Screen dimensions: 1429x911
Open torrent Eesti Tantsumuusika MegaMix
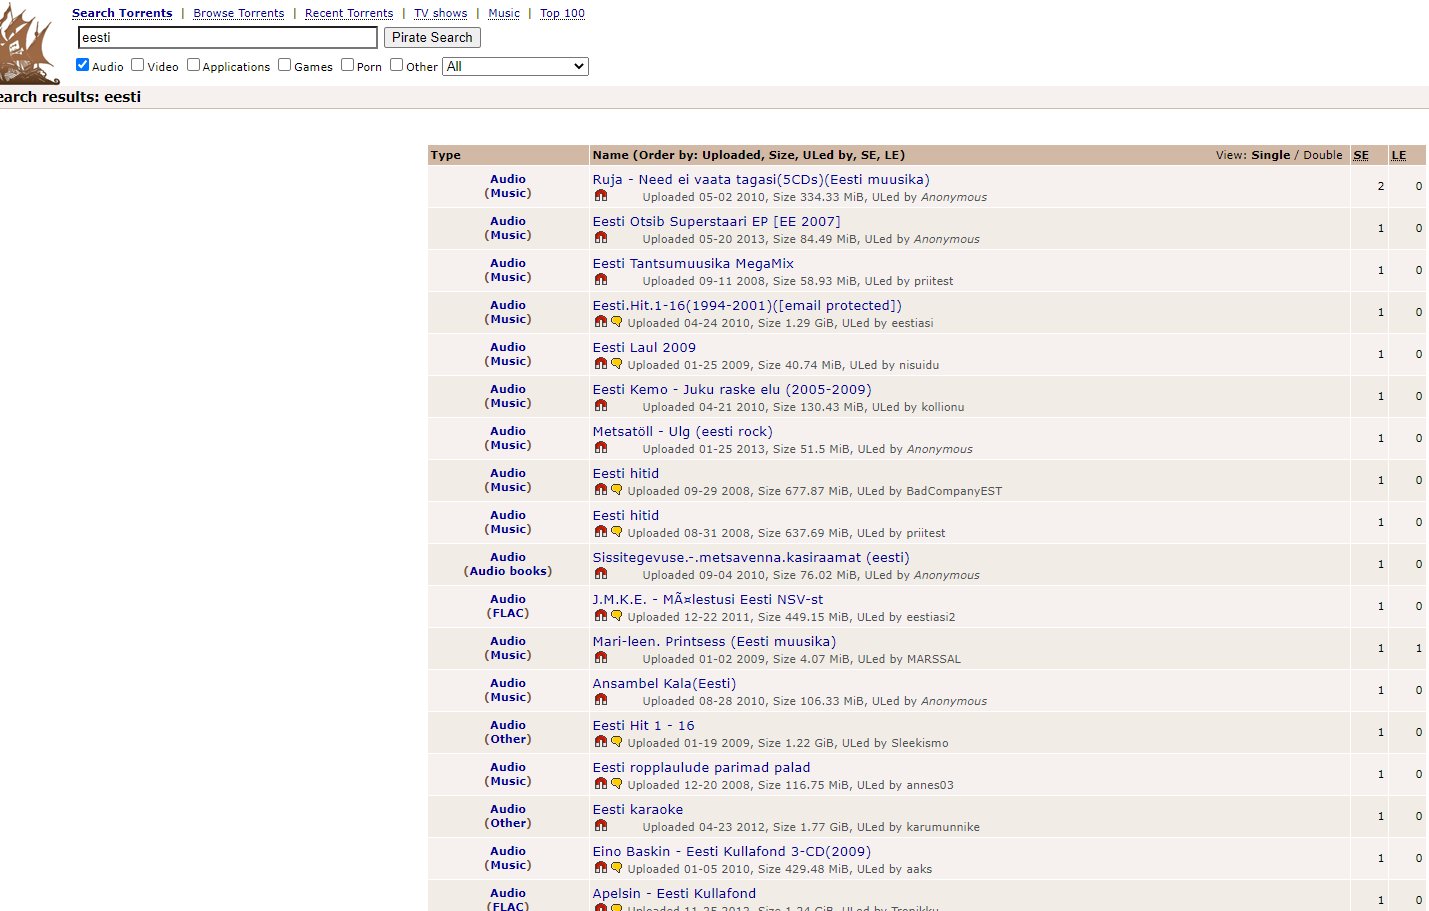coord(693,264)
